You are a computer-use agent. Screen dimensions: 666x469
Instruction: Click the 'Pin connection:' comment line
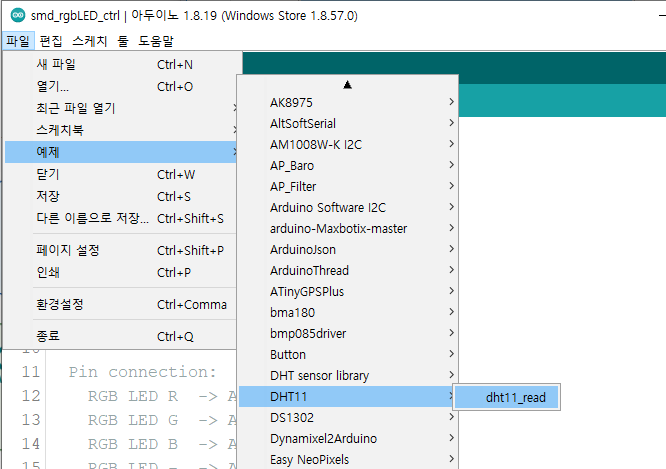pos(143,372)
